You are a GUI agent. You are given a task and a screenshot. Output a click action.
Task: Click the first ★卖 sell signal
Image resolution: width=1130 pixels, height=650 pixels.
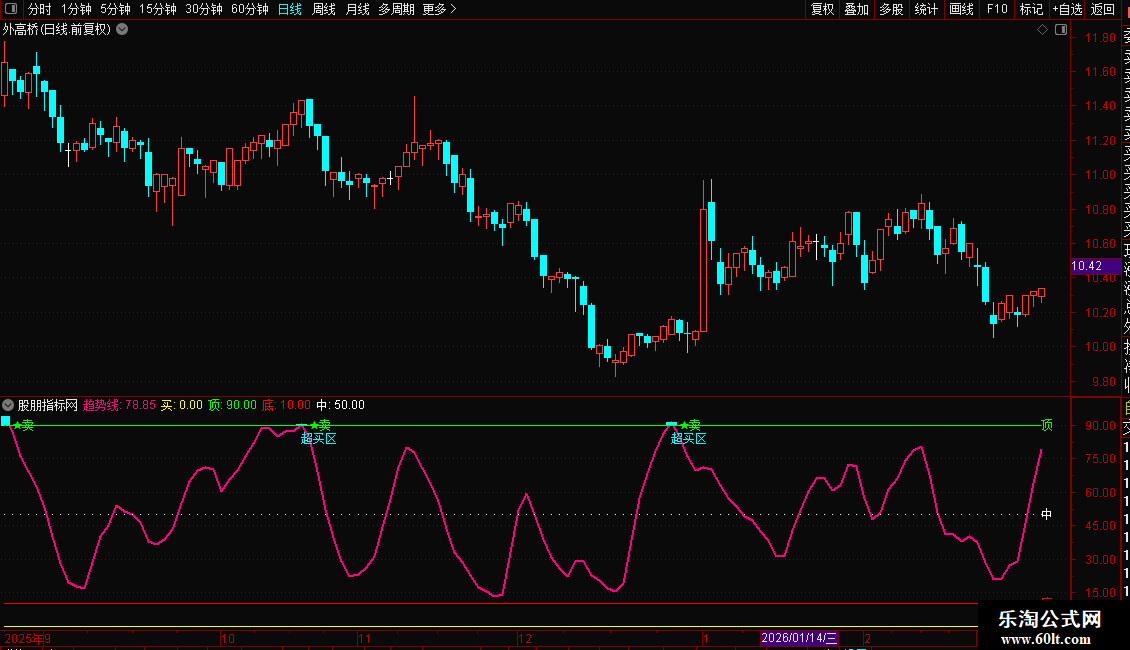[x=24, y=425]
